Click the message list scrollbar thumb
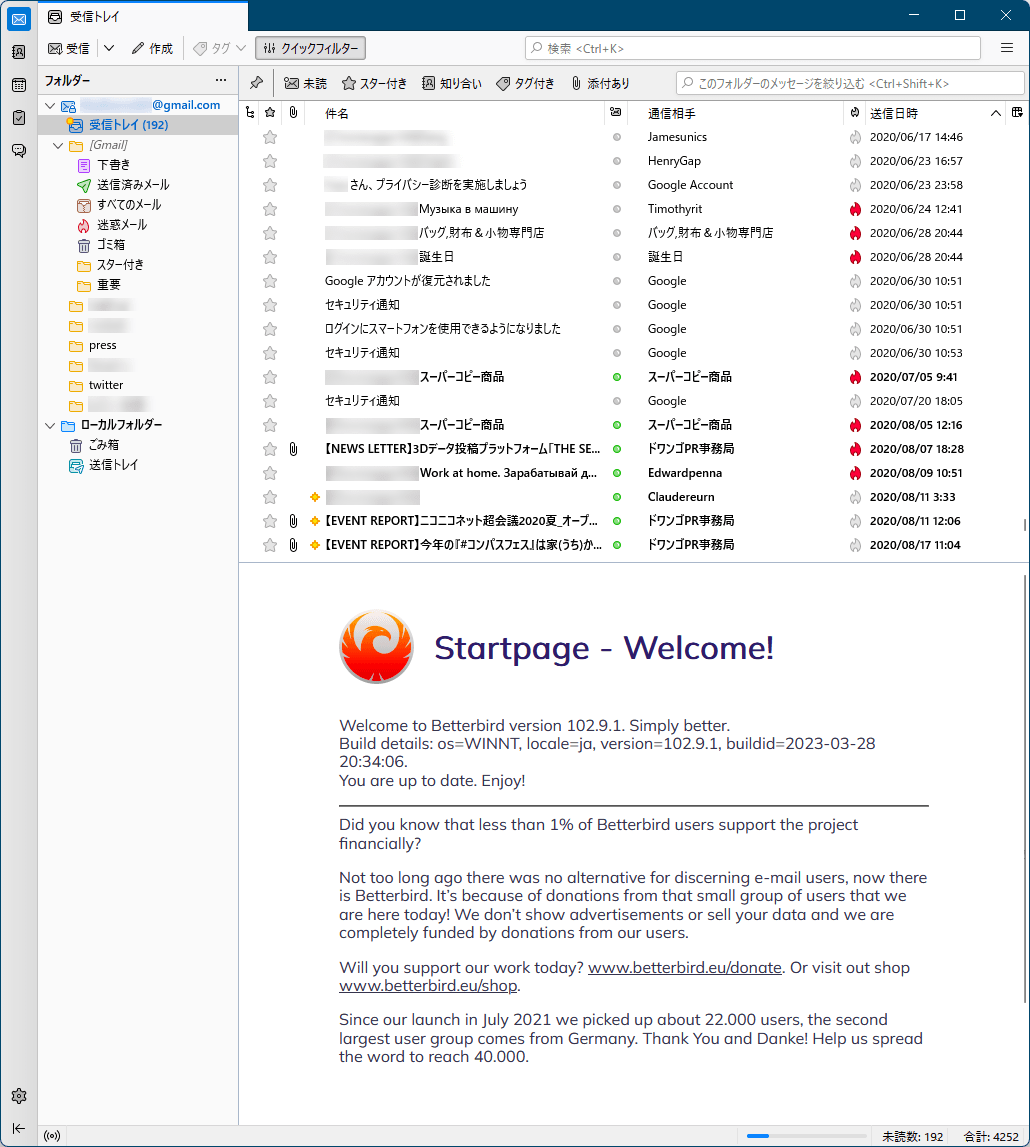 tap(1024, 525)
